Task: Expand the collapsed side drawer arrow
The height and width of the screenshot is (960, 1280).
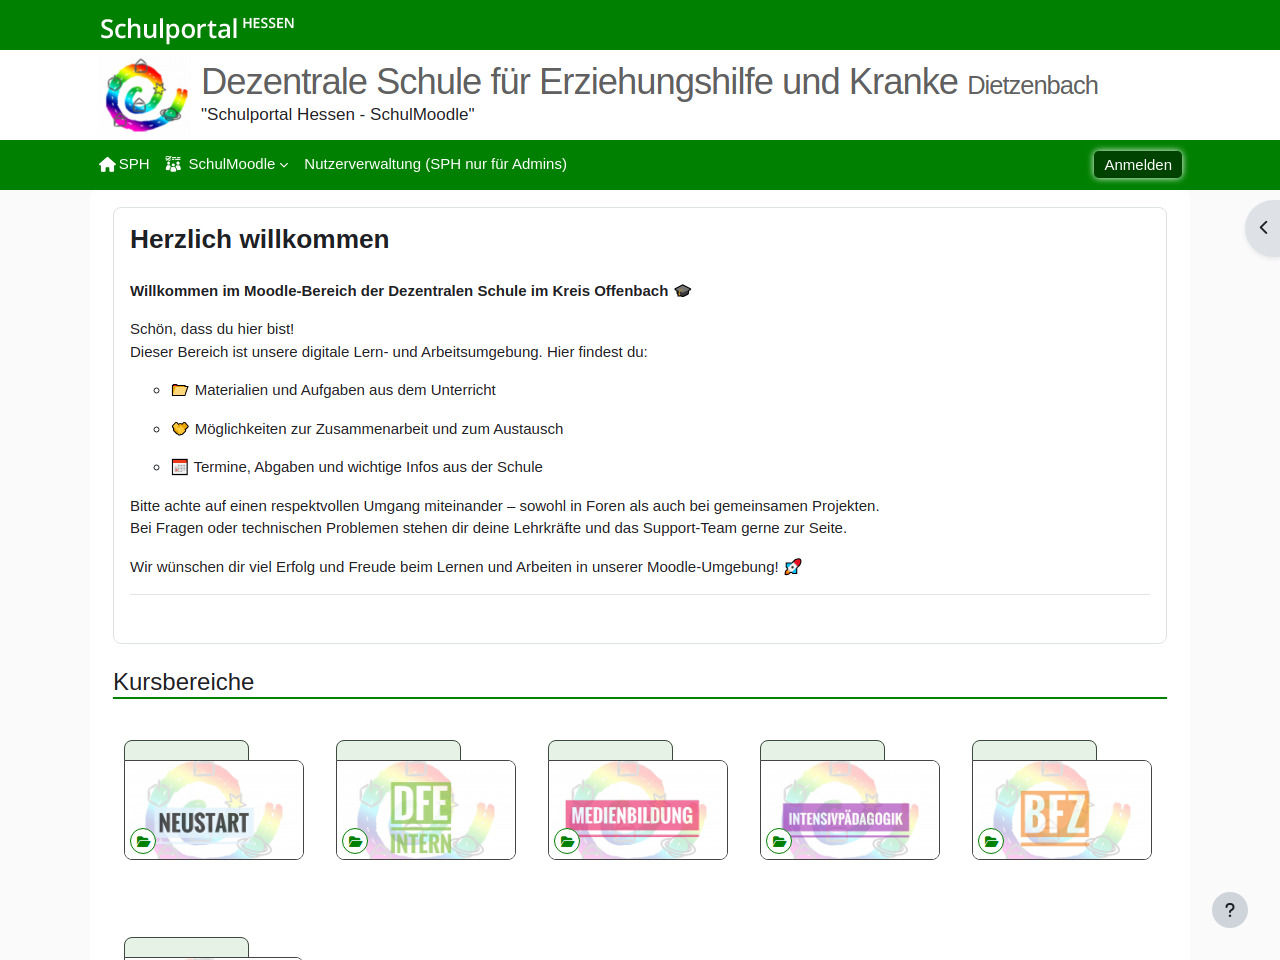Action: (x=1263, y=228)
